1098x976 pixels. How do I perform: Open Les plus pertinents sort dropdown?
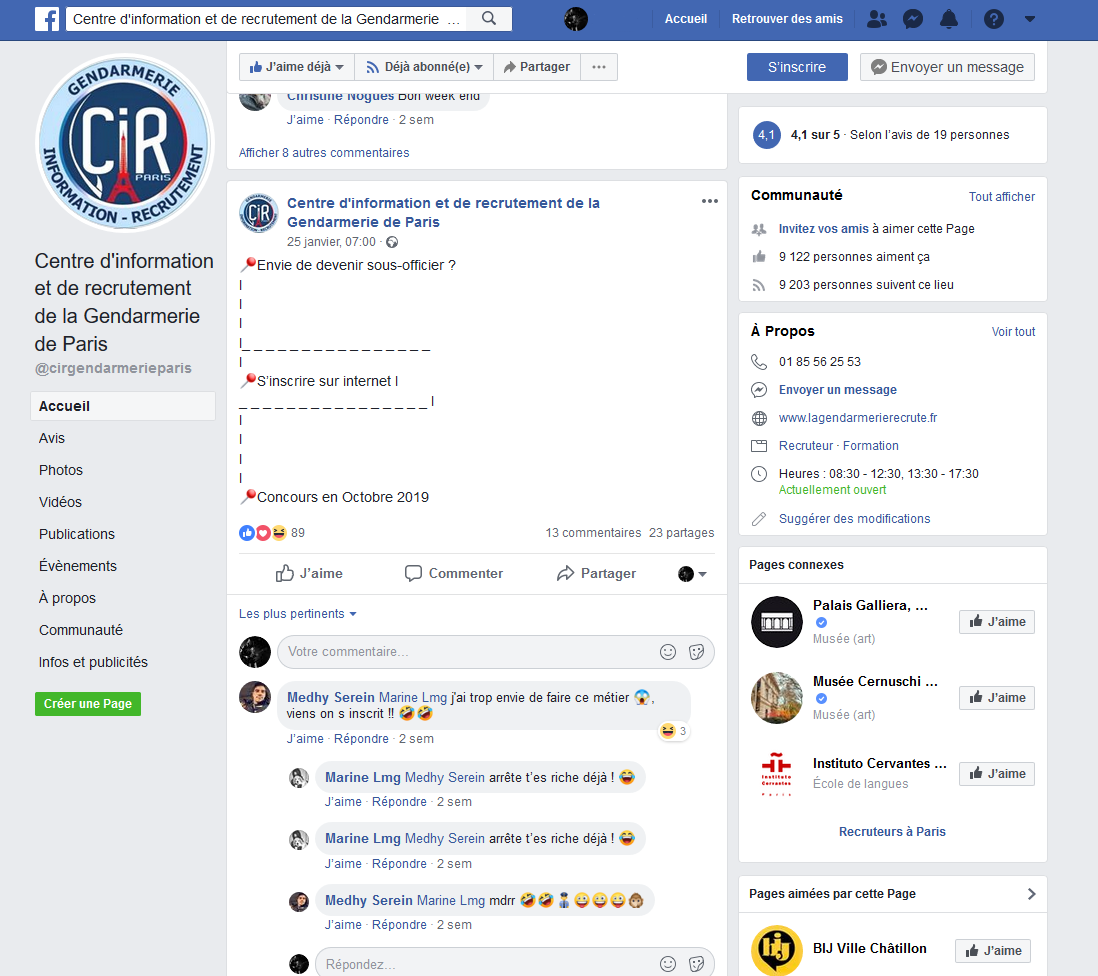(x=298, y=614)
